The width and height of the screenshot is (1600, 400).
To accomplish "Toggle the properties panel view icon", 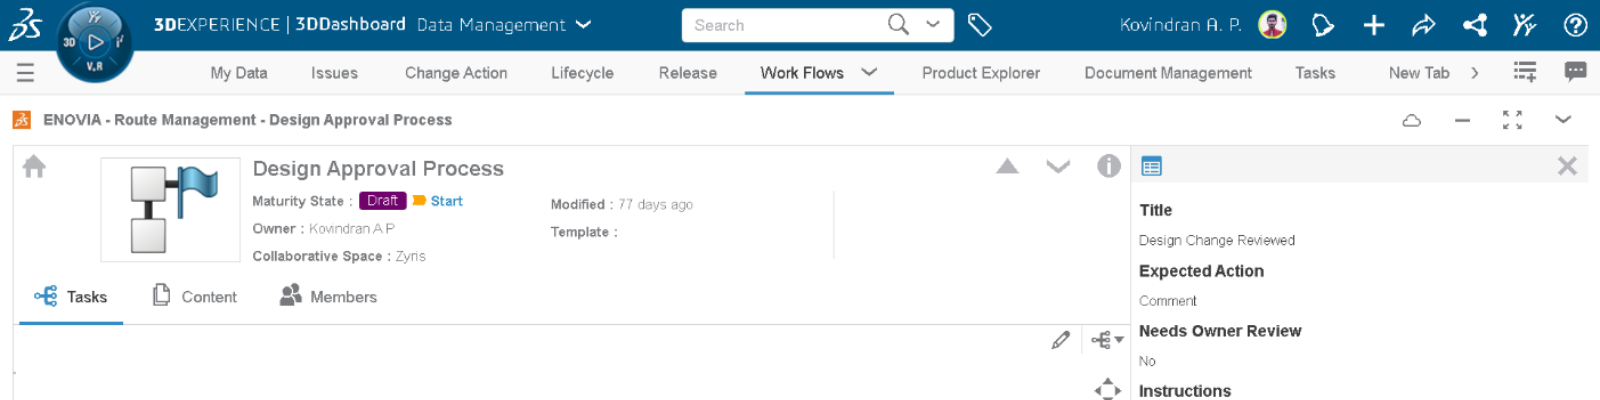I will (1151, 166).
